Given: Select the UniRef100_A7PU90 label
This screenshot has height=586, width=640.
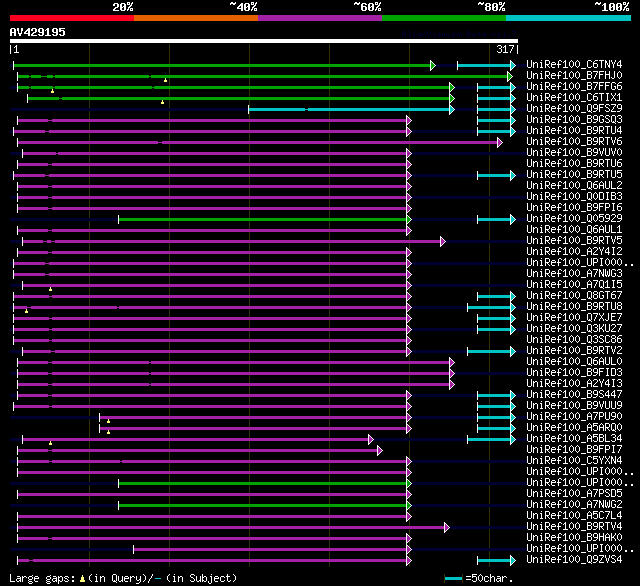Looking at the screenshot, I should [x=574, y=417].
